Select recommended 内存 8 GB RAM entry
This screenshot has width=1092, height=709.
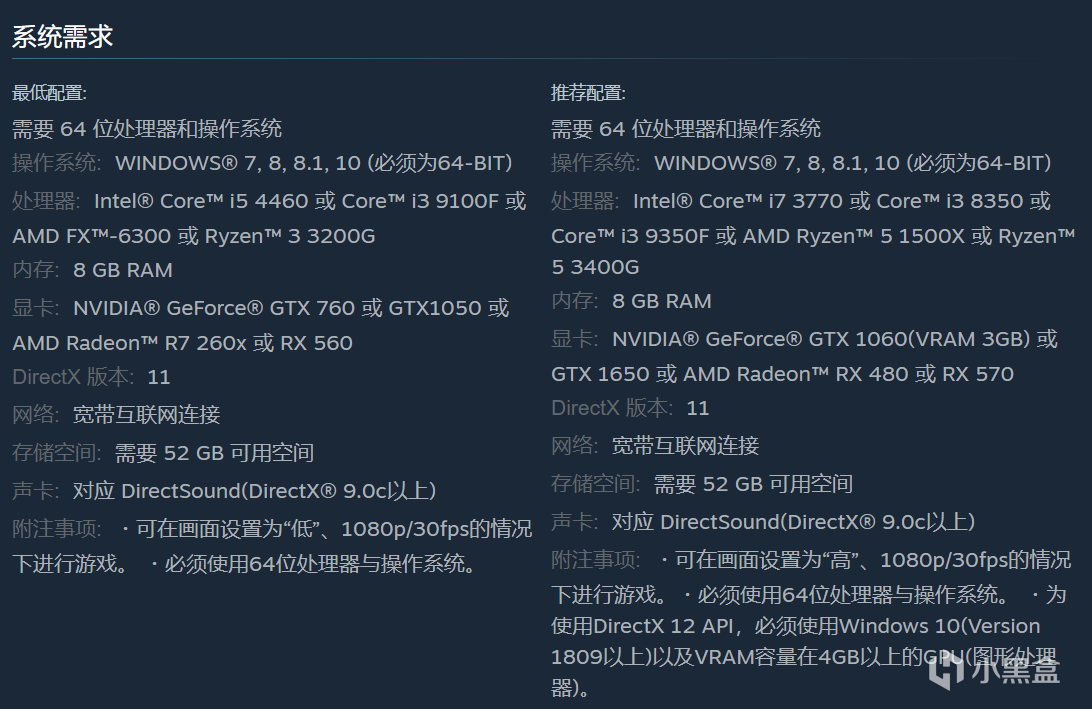click(632, 301)
